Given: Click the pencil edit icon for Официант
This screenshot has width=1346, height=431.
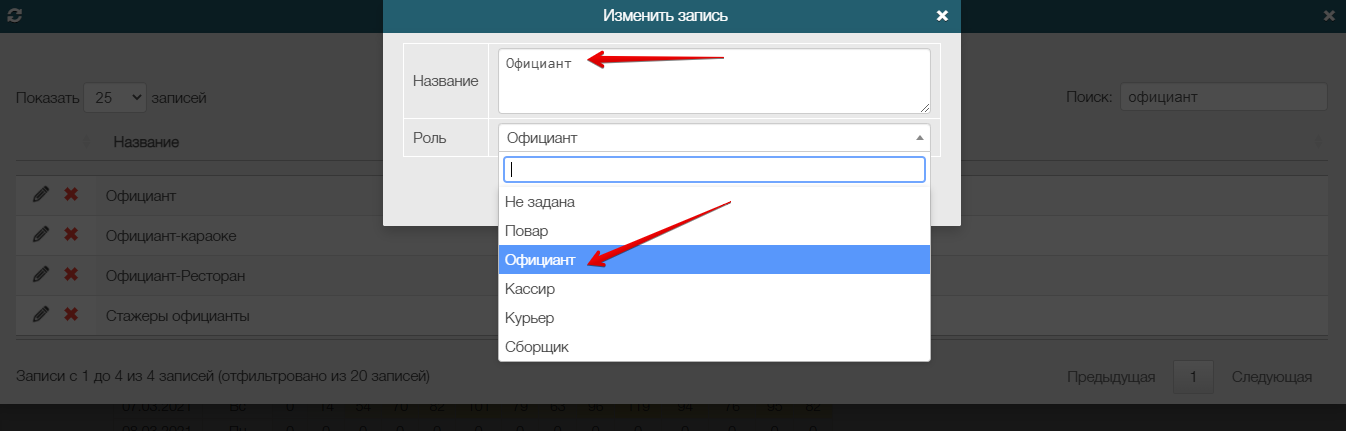Looking at the screenshot, I should tap(41, 195).
